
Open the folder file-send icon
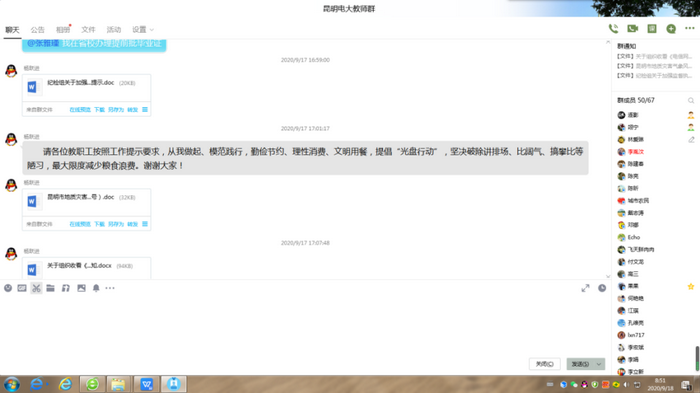[50, 288]
